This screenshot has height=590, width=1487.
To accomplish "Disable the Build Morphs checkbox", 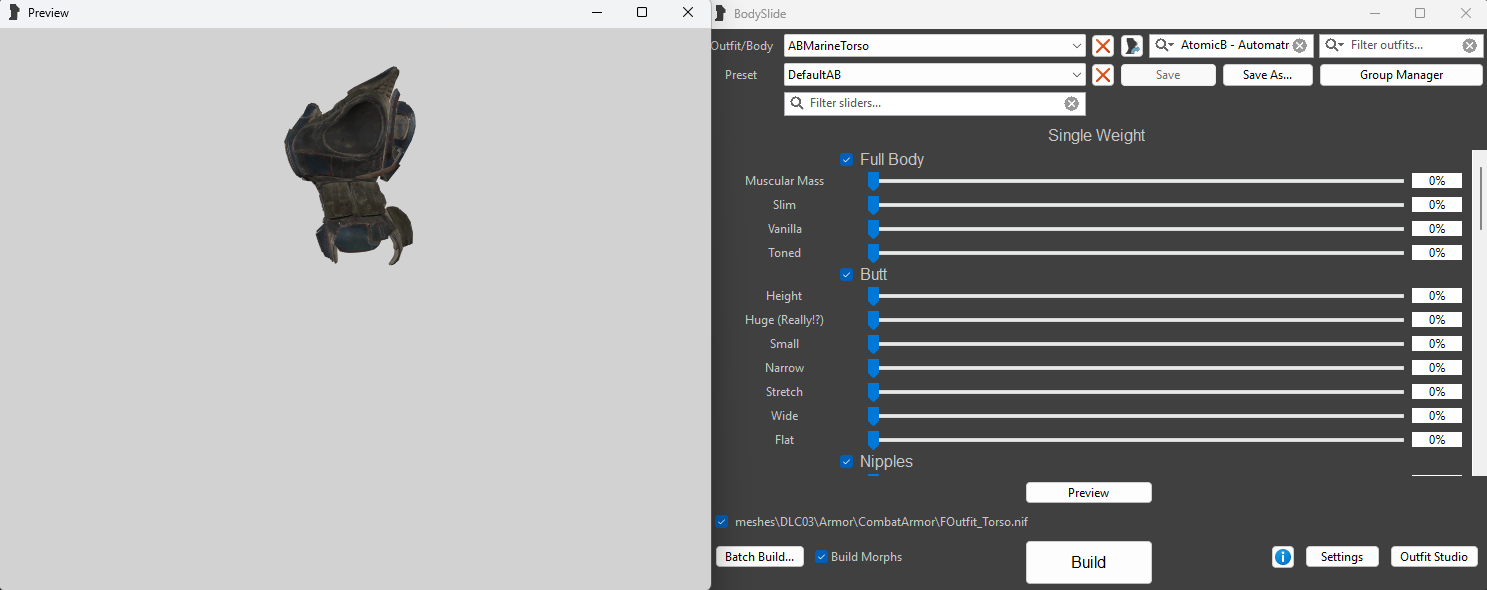I will point(822,557).
